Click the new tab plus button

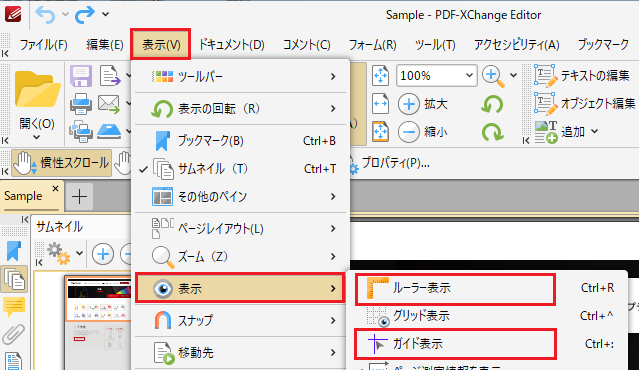tap(79, 197)
